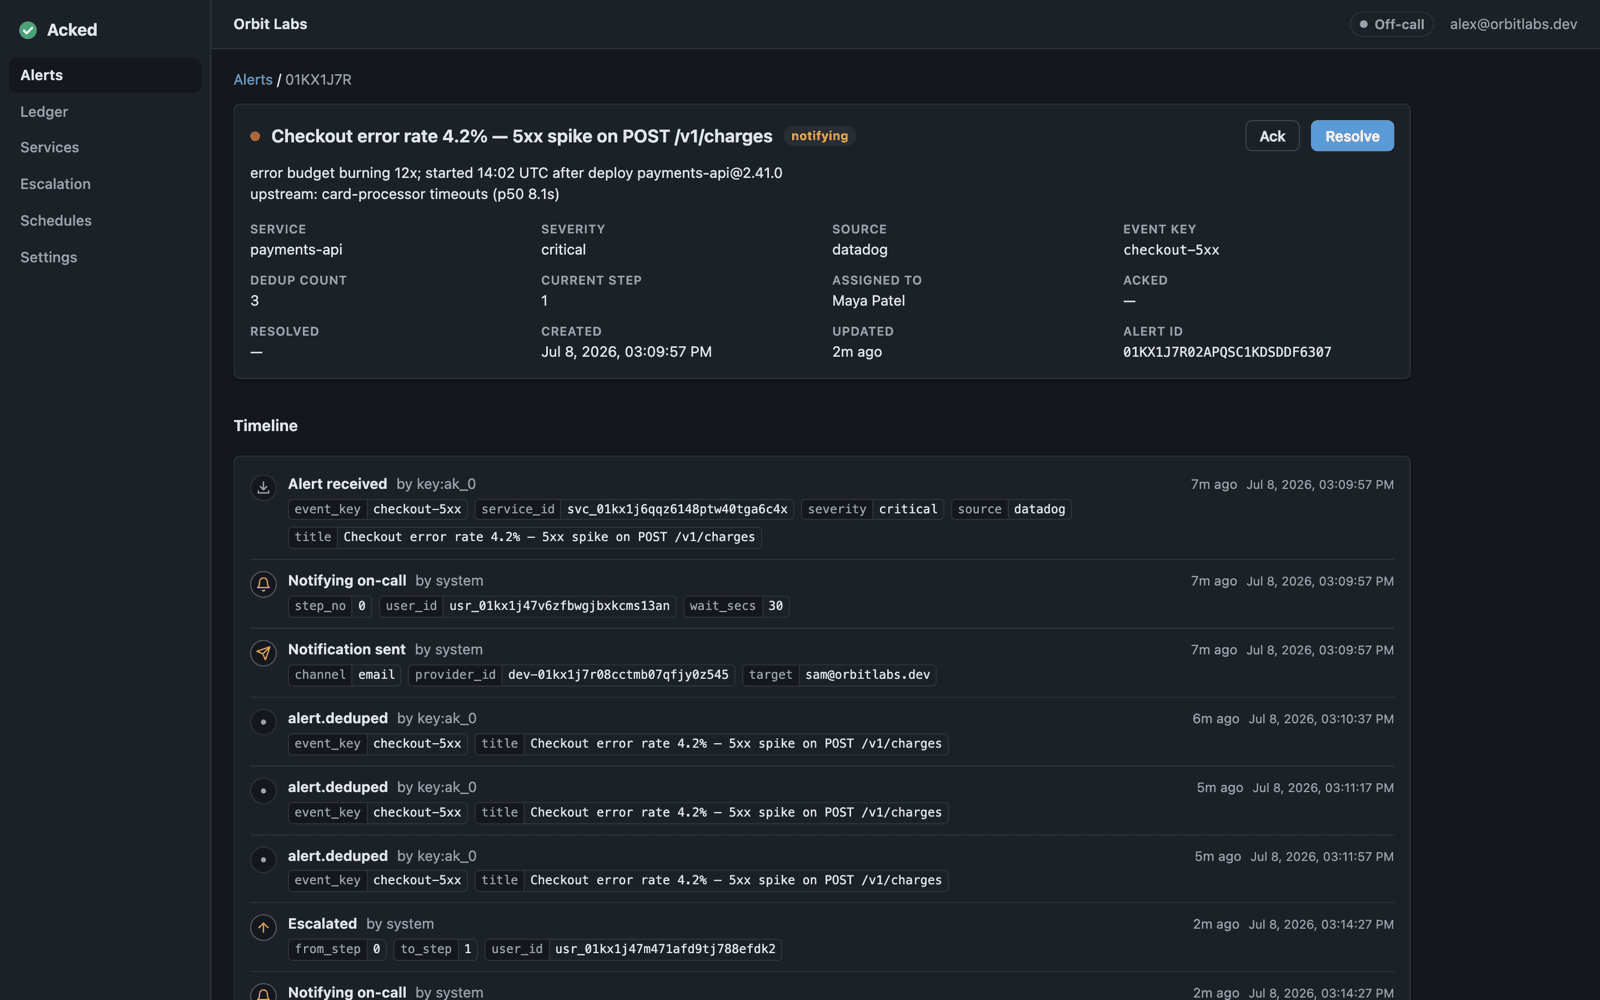Click the Updated value 2m ago
1600x1000 pixels.
pyautogui.click(x=857, y=352)
